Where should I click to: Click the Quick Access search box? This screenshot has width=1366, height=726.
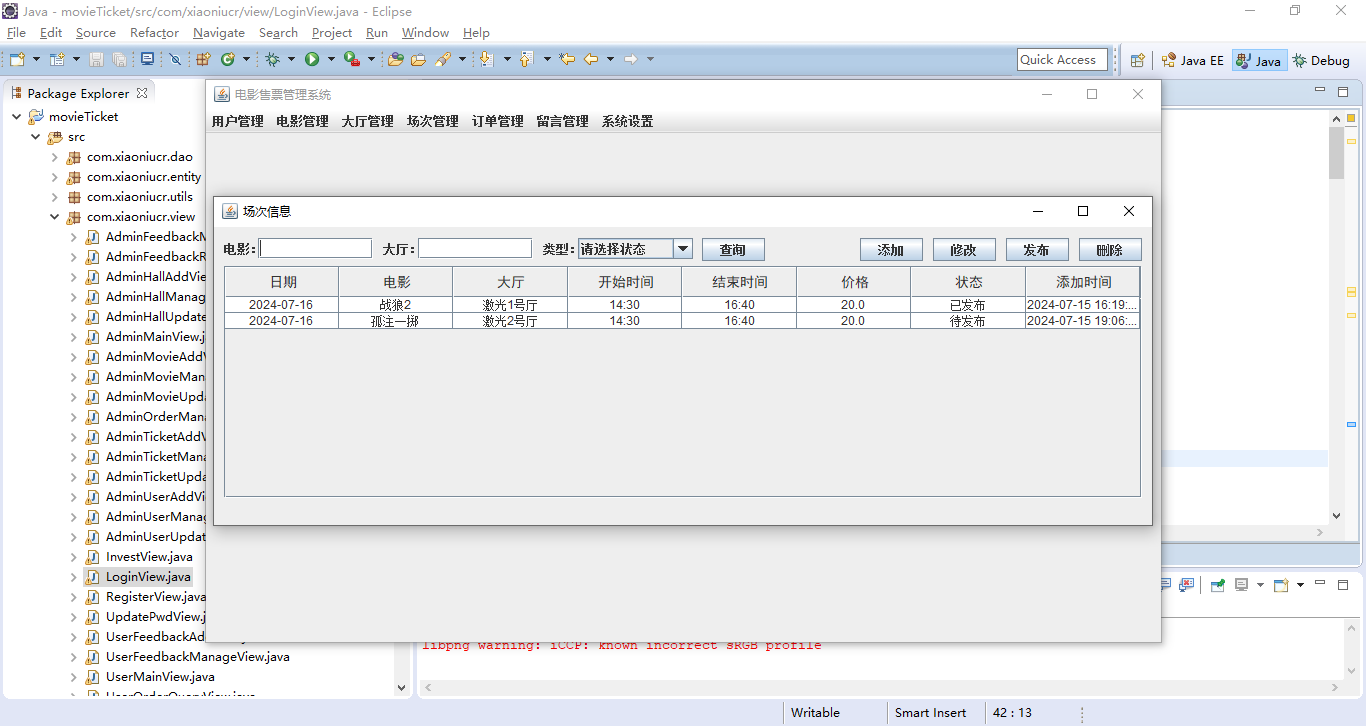point(1062,60)
